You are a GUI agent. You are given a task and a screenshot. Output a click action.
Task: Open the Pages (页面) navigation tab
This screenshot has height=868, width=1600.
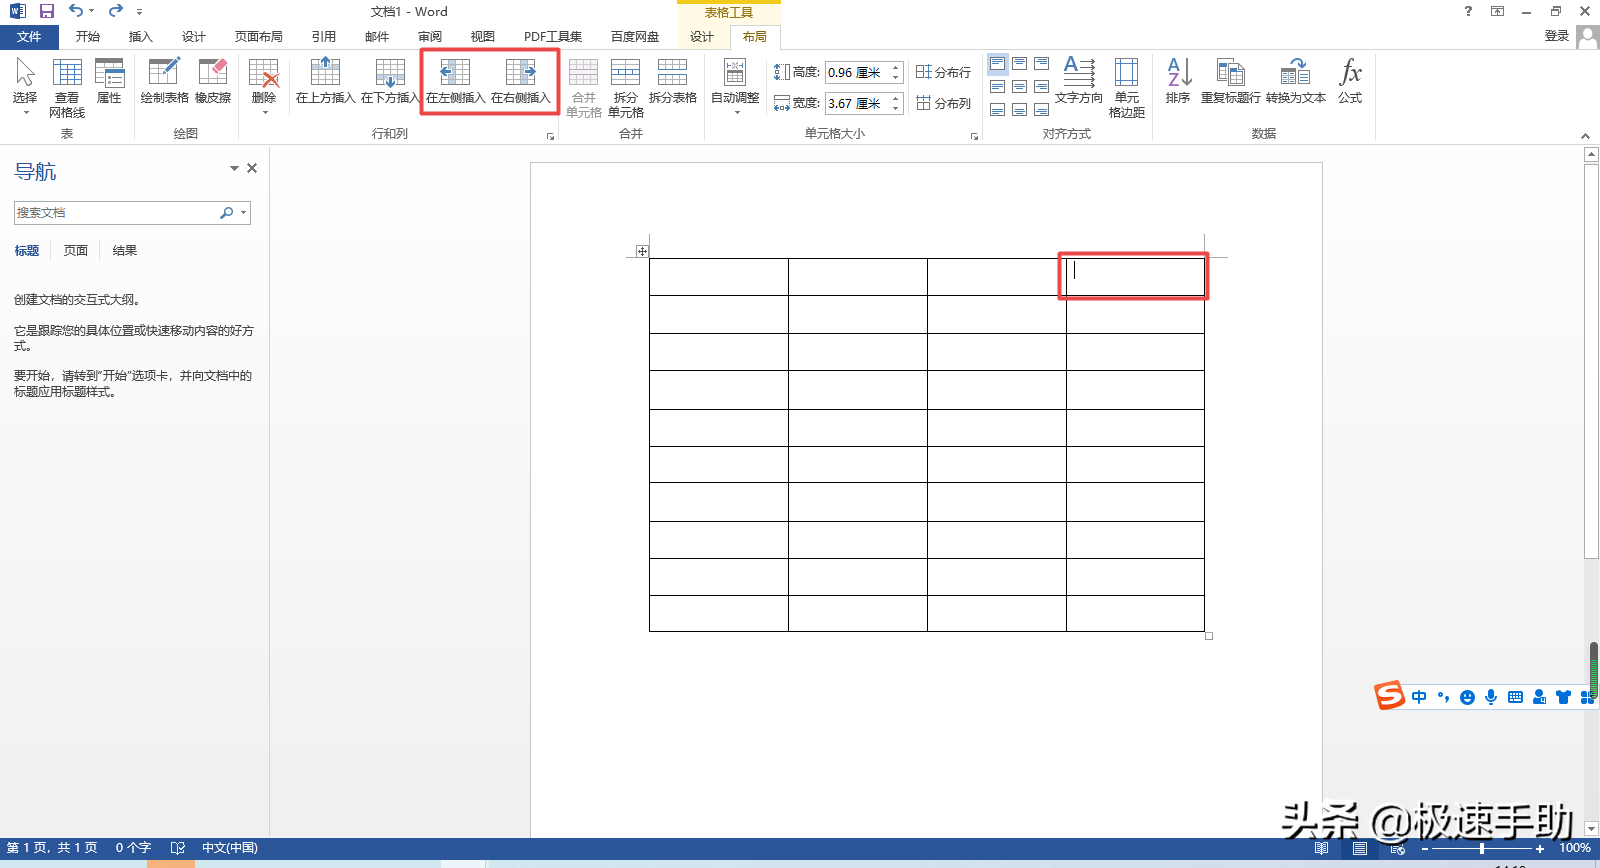(x=76, y=251)
